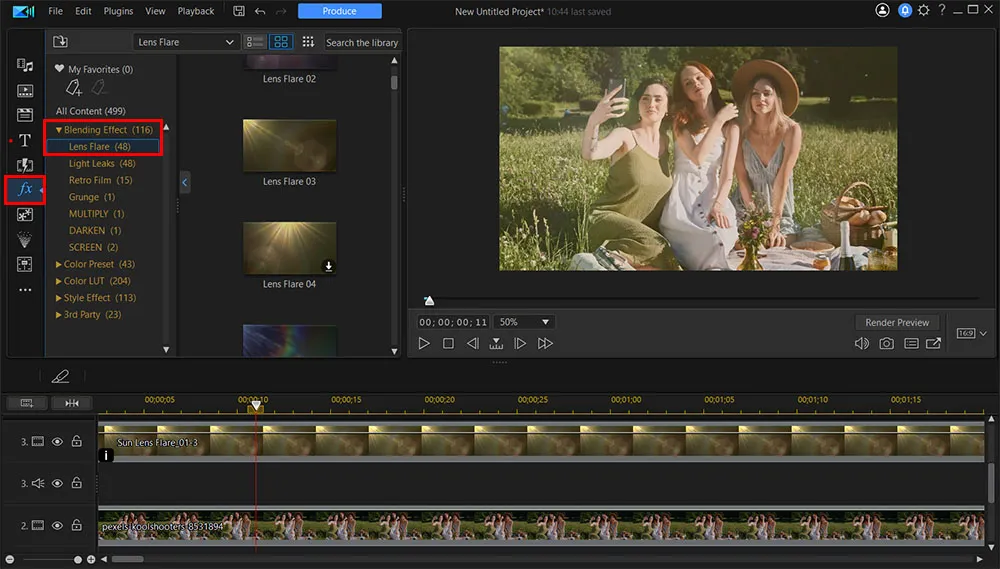Click the Render Preview button

(897, 322)
